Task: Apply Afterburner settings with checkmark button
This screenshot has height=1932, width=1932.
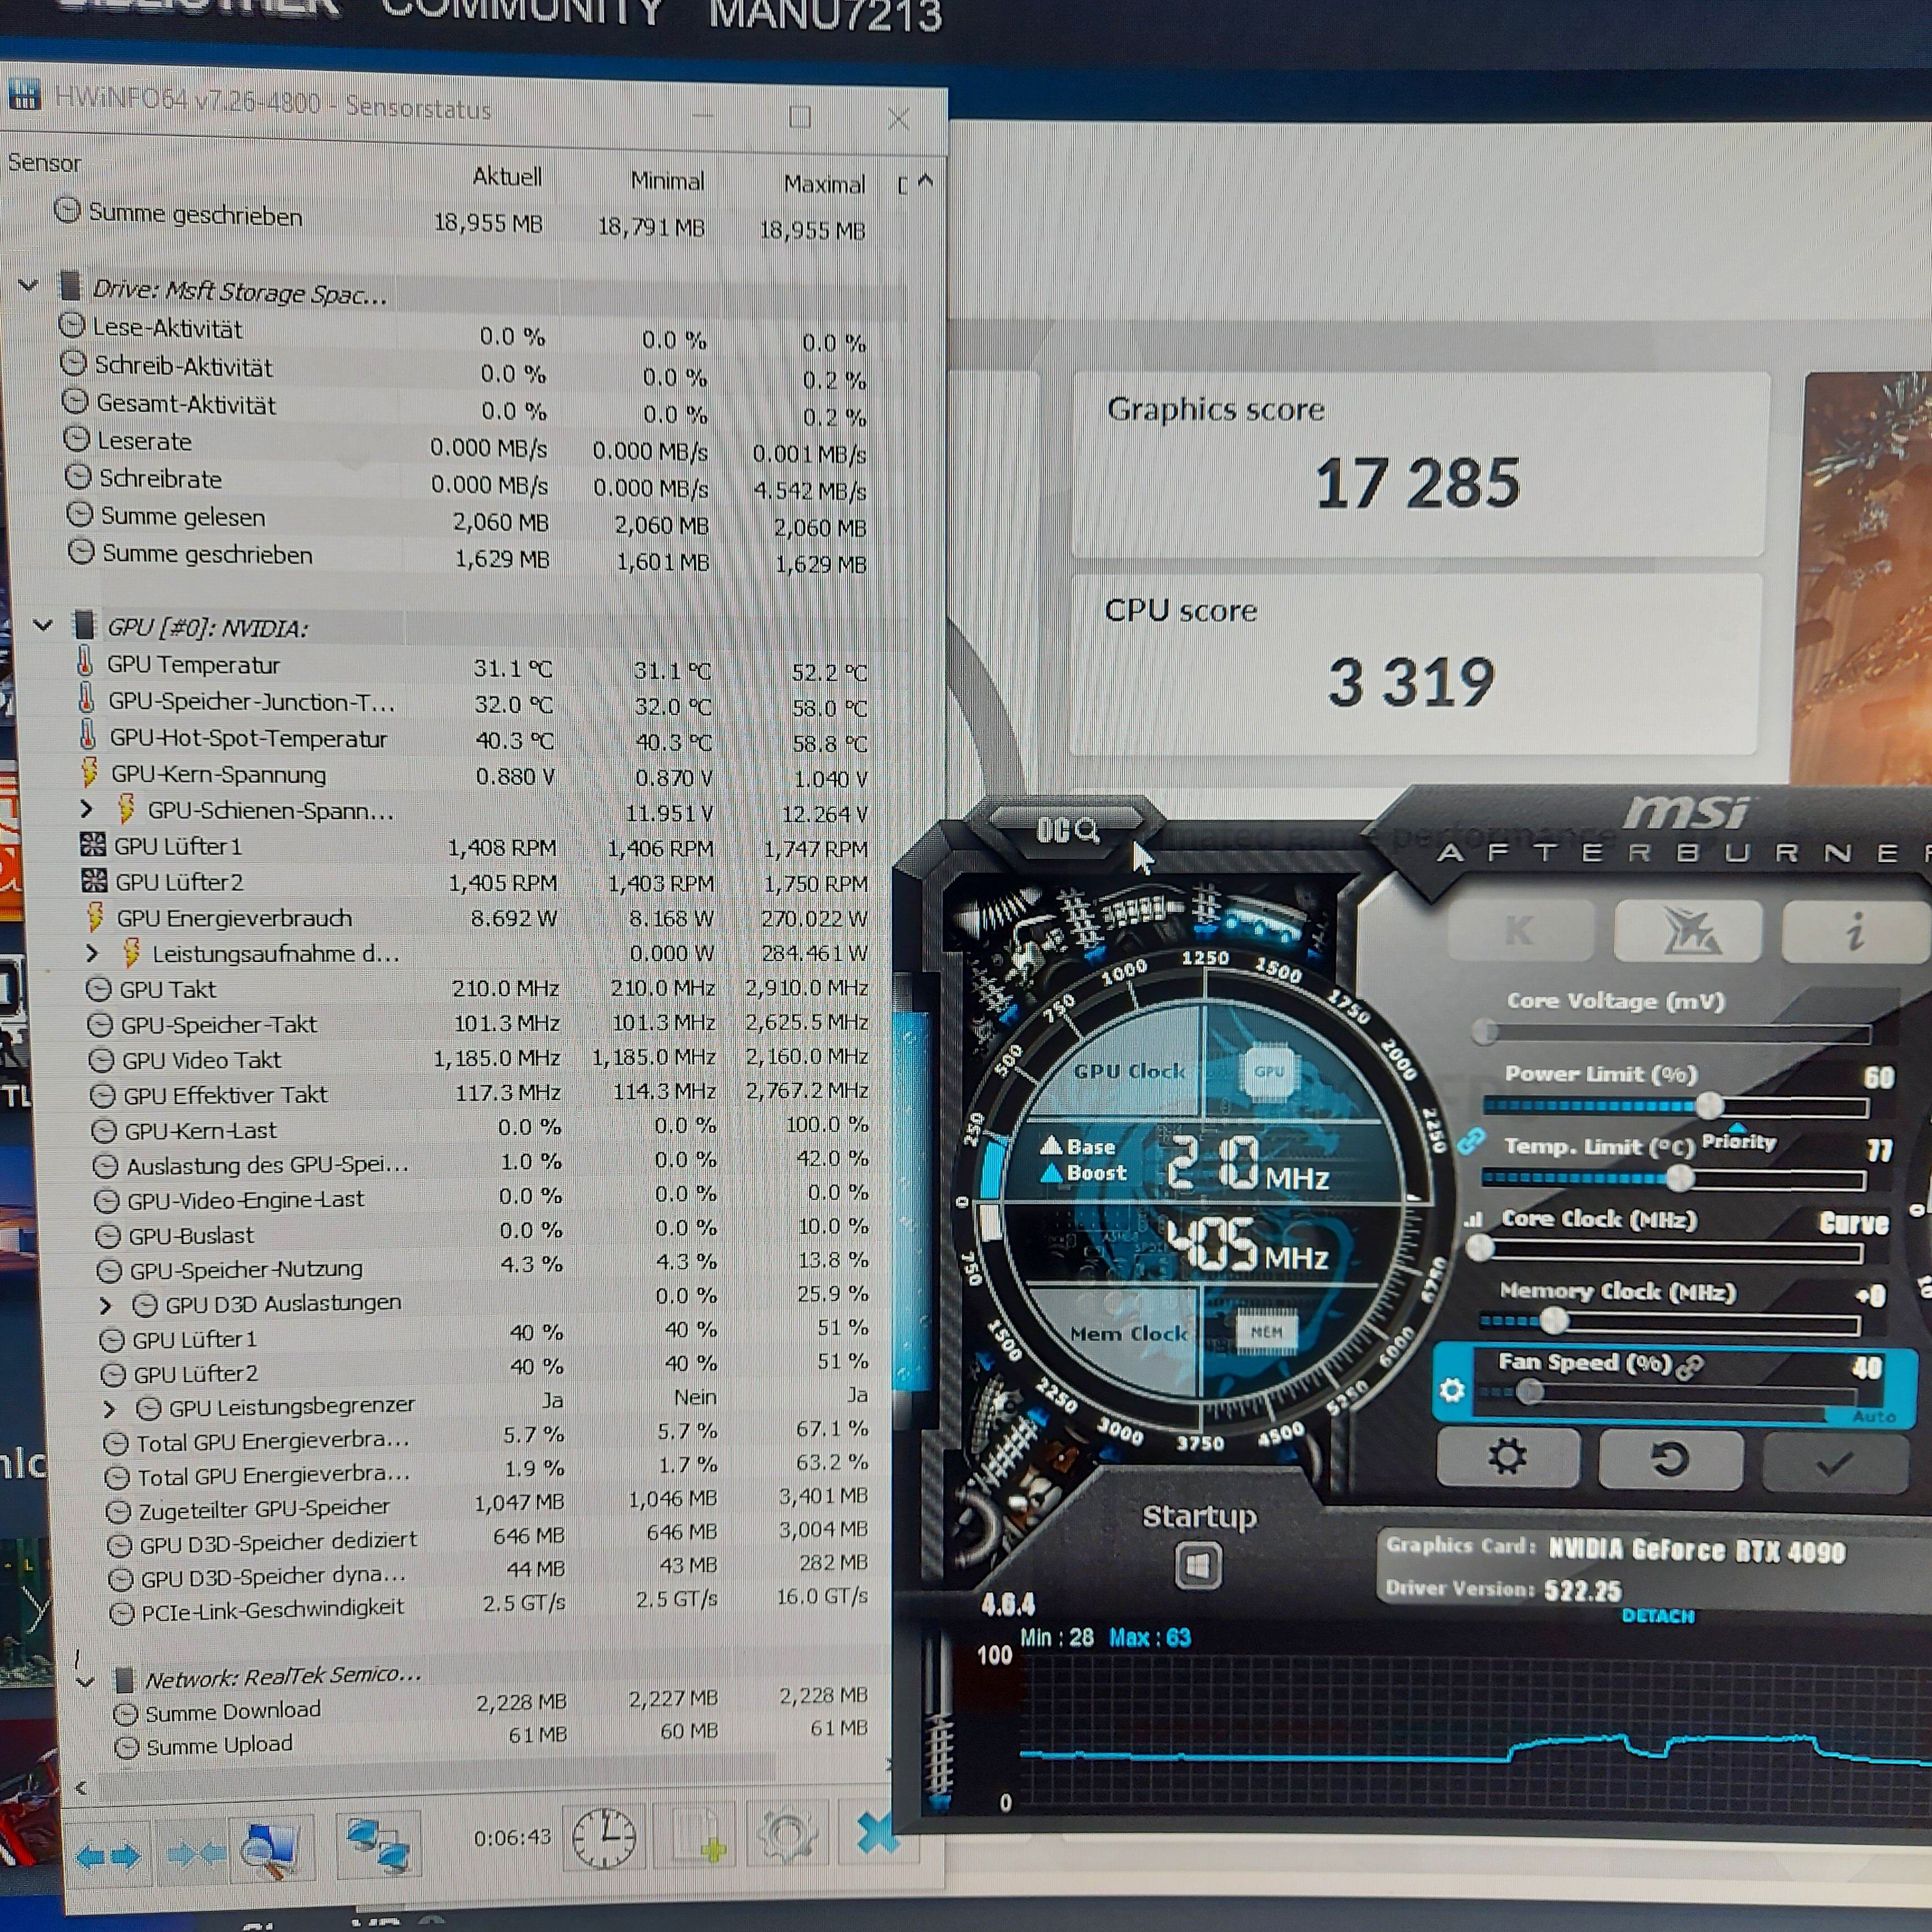Action: pos(1835,1463)
